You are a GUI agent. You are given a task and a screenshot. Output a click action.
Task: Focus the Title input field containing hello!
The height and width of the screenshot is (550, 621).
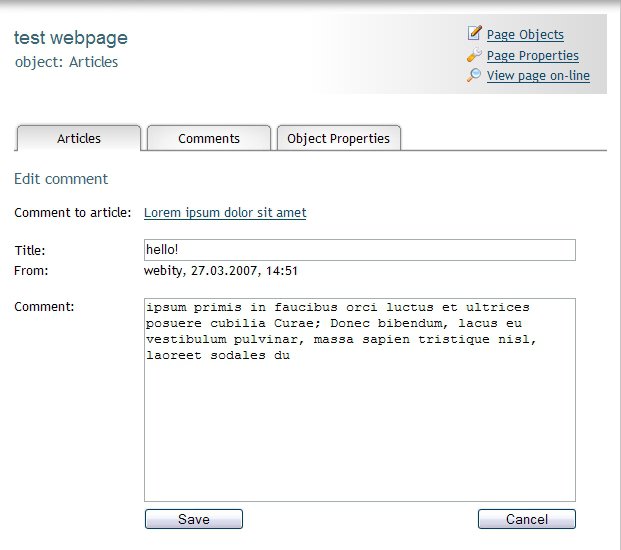360,250
